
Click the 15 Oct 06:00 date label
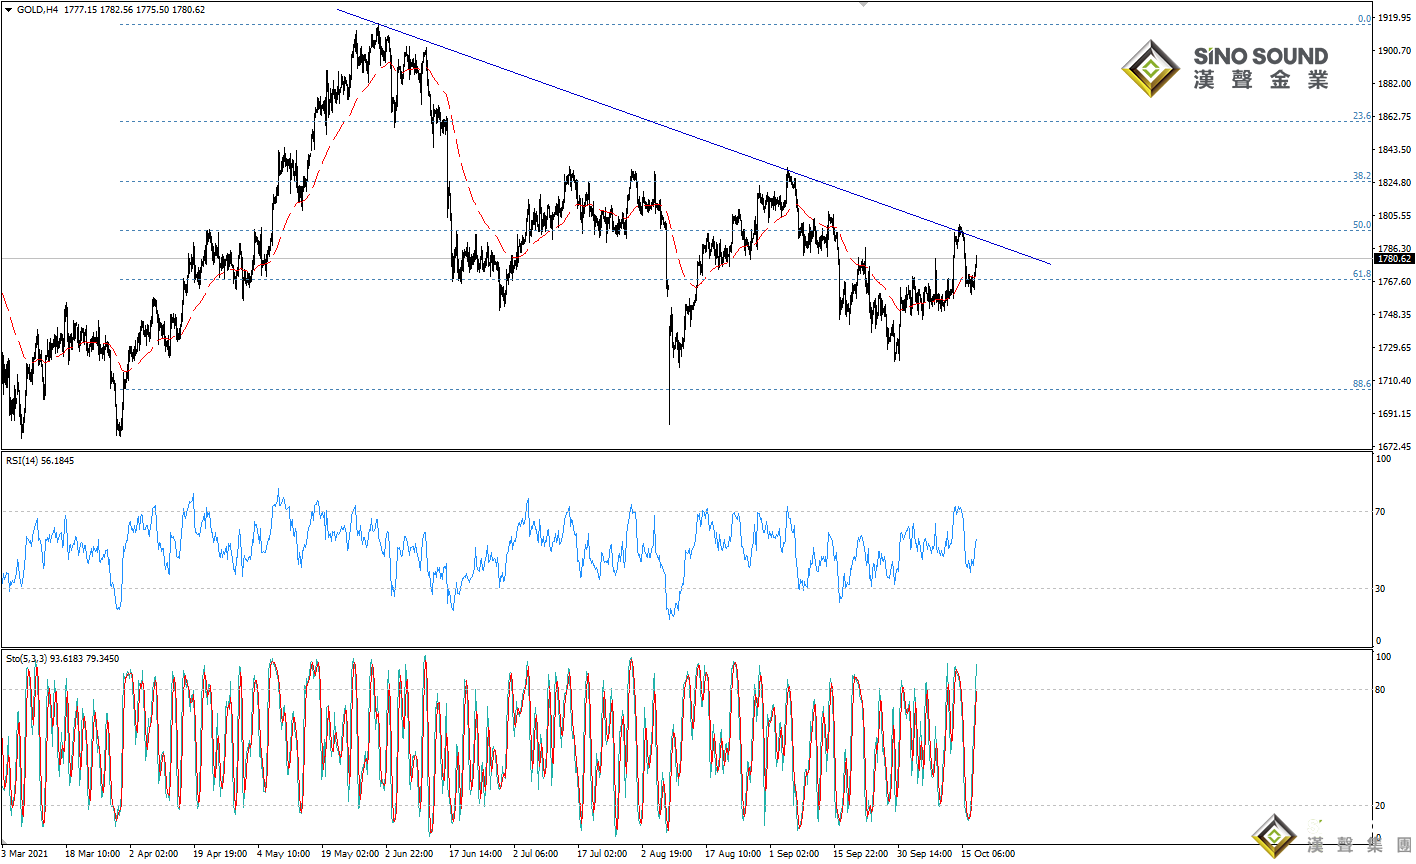(988, 854)
